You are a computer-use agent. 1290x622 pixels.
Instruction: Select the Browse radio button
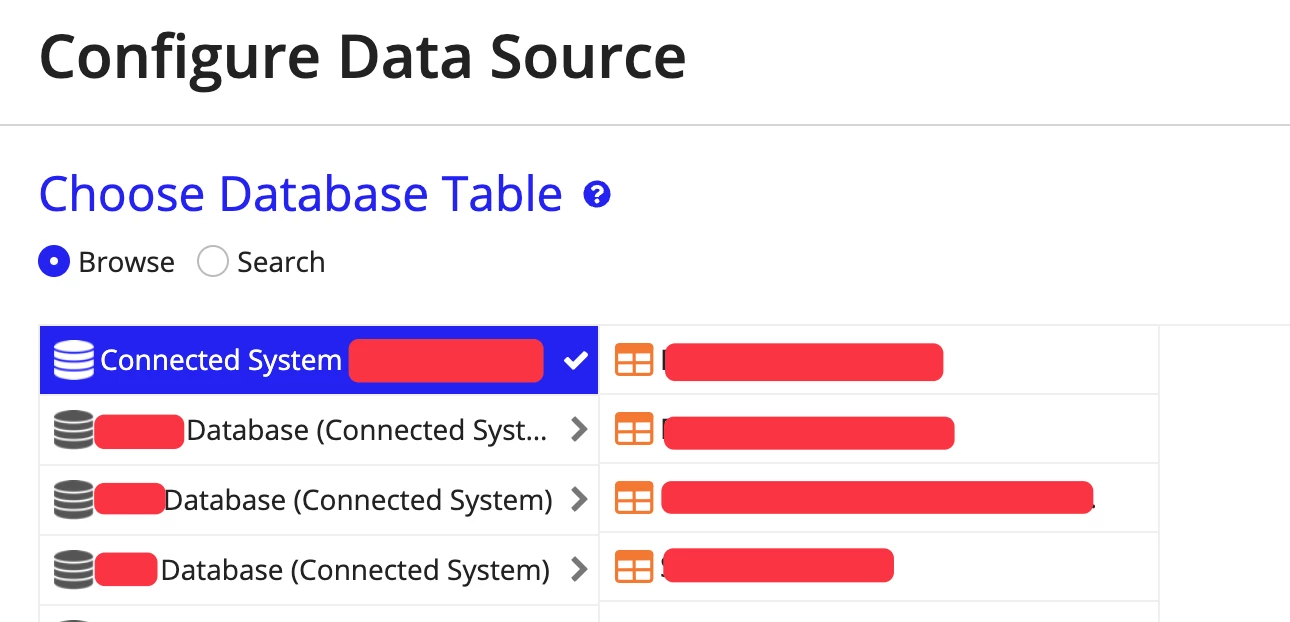coord(54,262)
